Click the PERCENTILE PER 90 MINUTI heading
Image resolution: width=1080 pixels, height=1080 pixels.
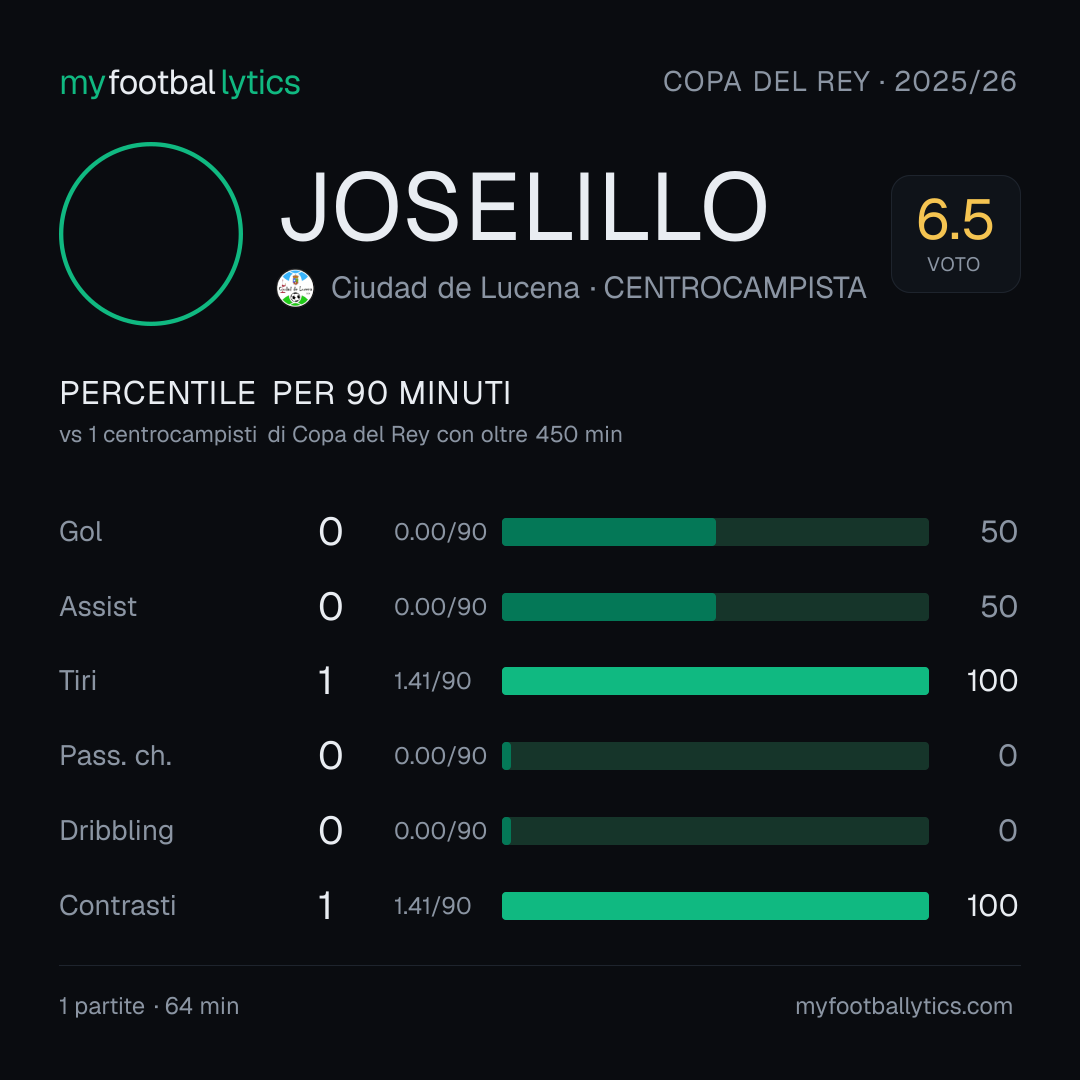pyautogui.click(x=285, y=393)
